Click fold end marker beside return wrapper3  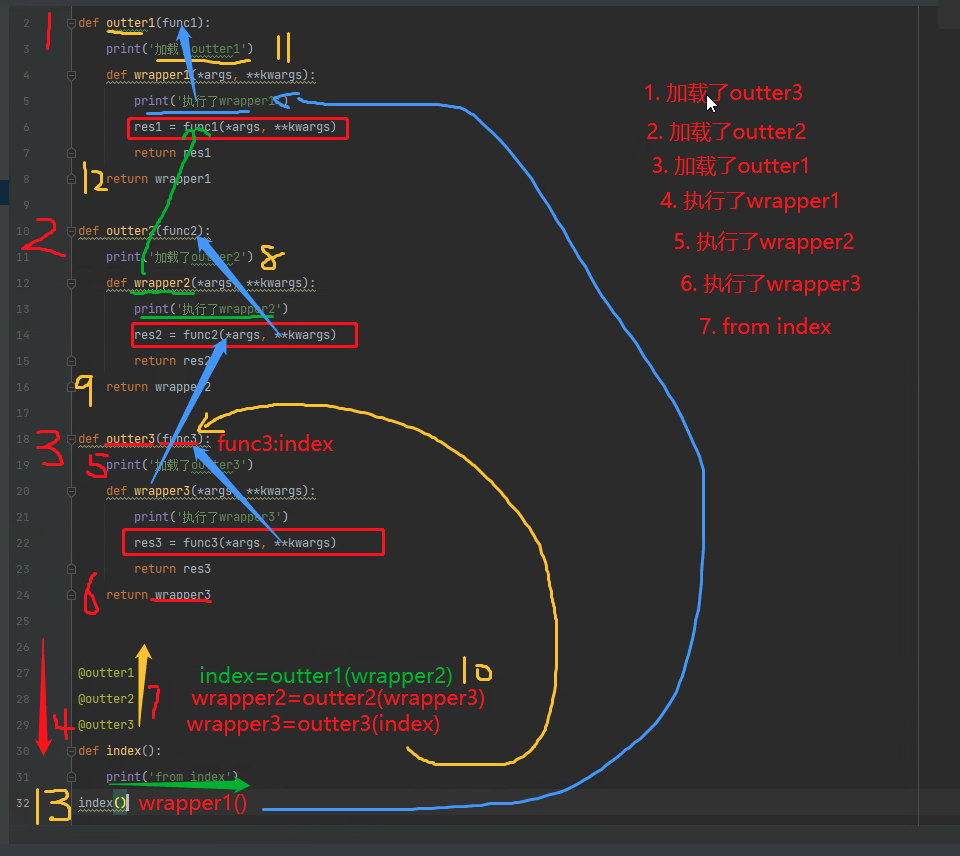(71, 595)
